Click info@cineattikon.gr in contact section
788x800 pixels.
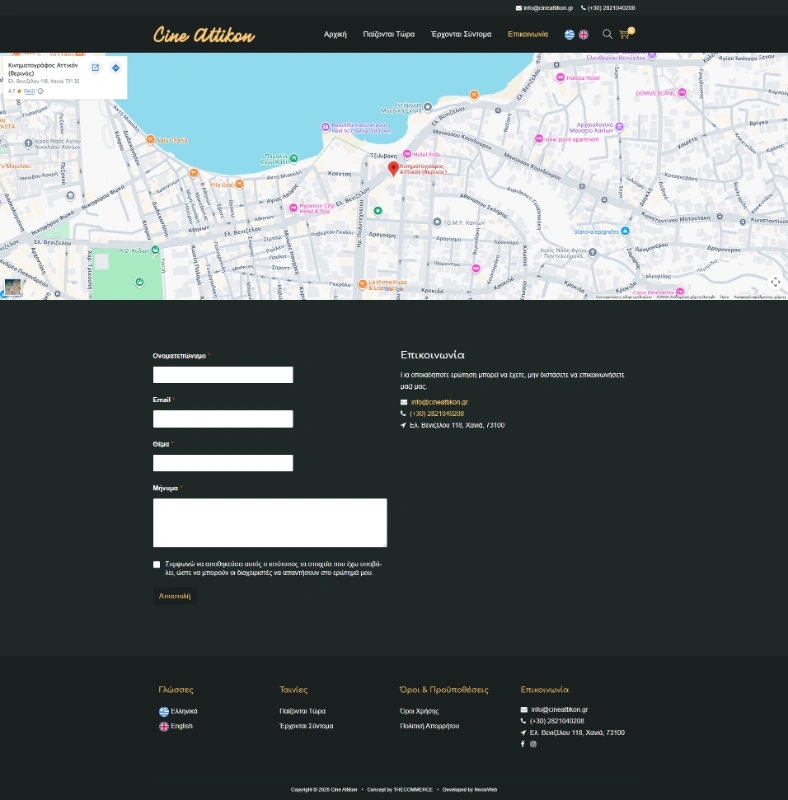[439, 402]
